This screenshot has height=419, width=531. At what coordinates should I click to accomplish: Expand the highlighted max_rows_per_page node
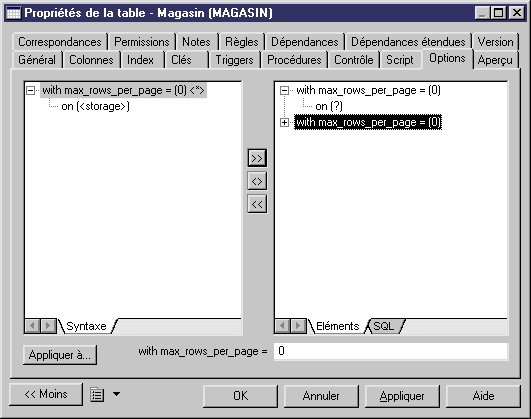pos(284,122)
